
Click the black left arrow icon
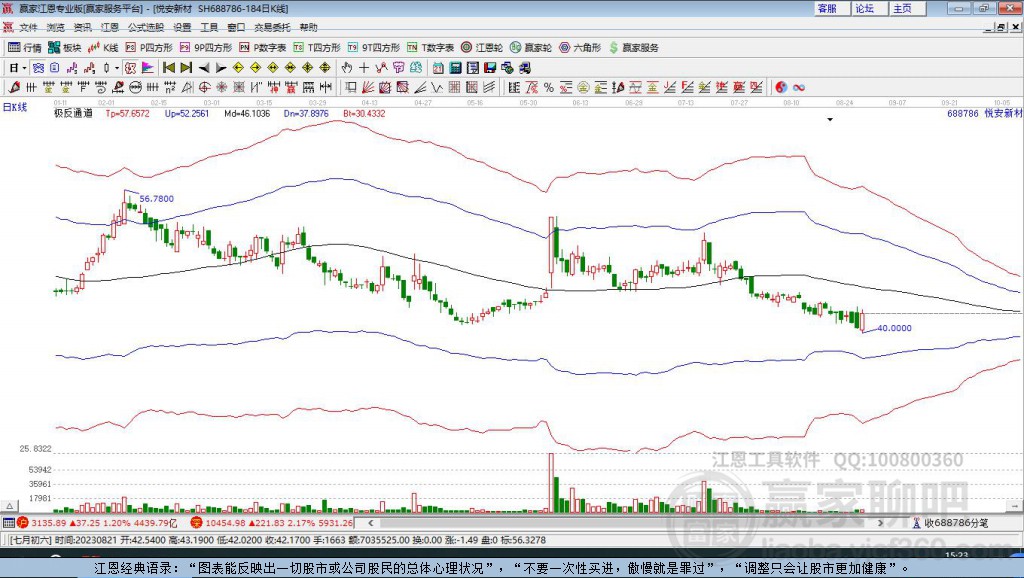[x=204, y=68]
